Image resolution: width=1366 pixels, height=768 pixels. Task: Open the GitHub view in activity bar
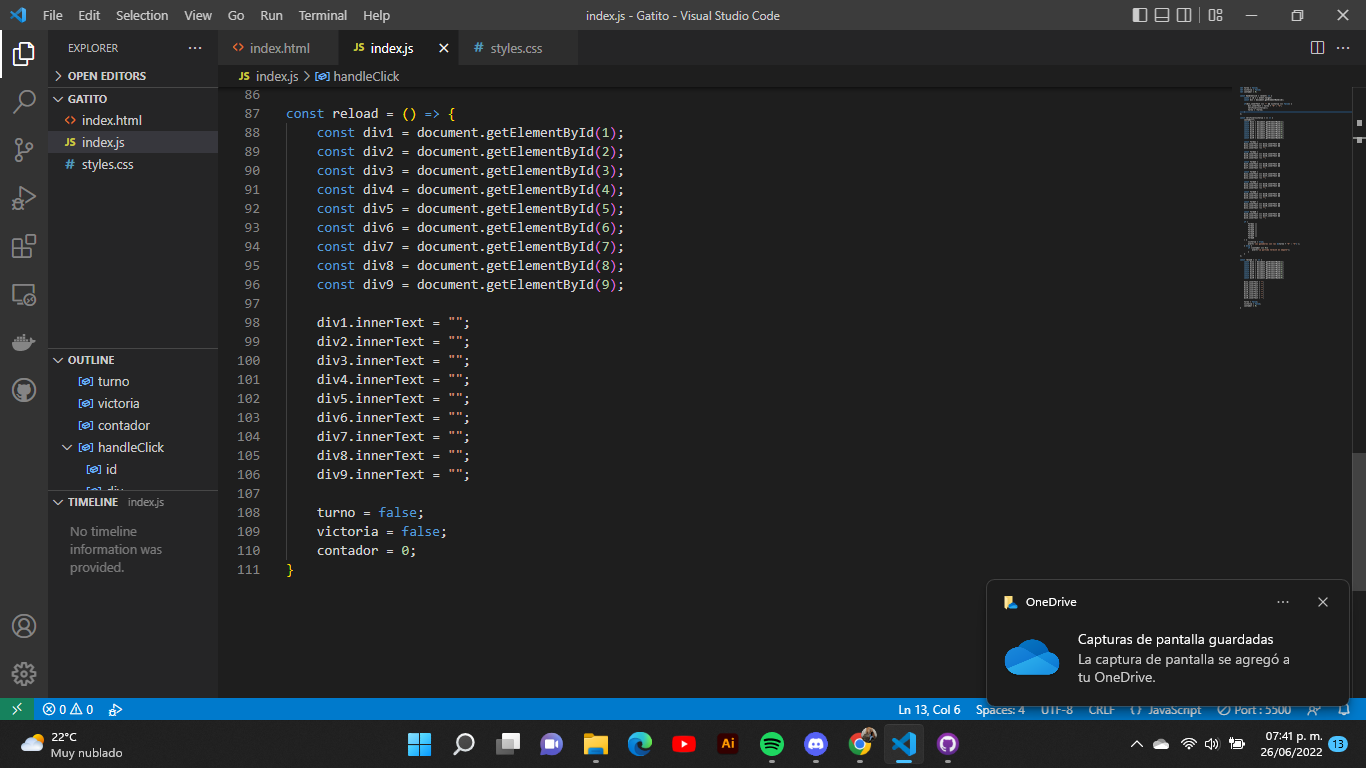24,390
